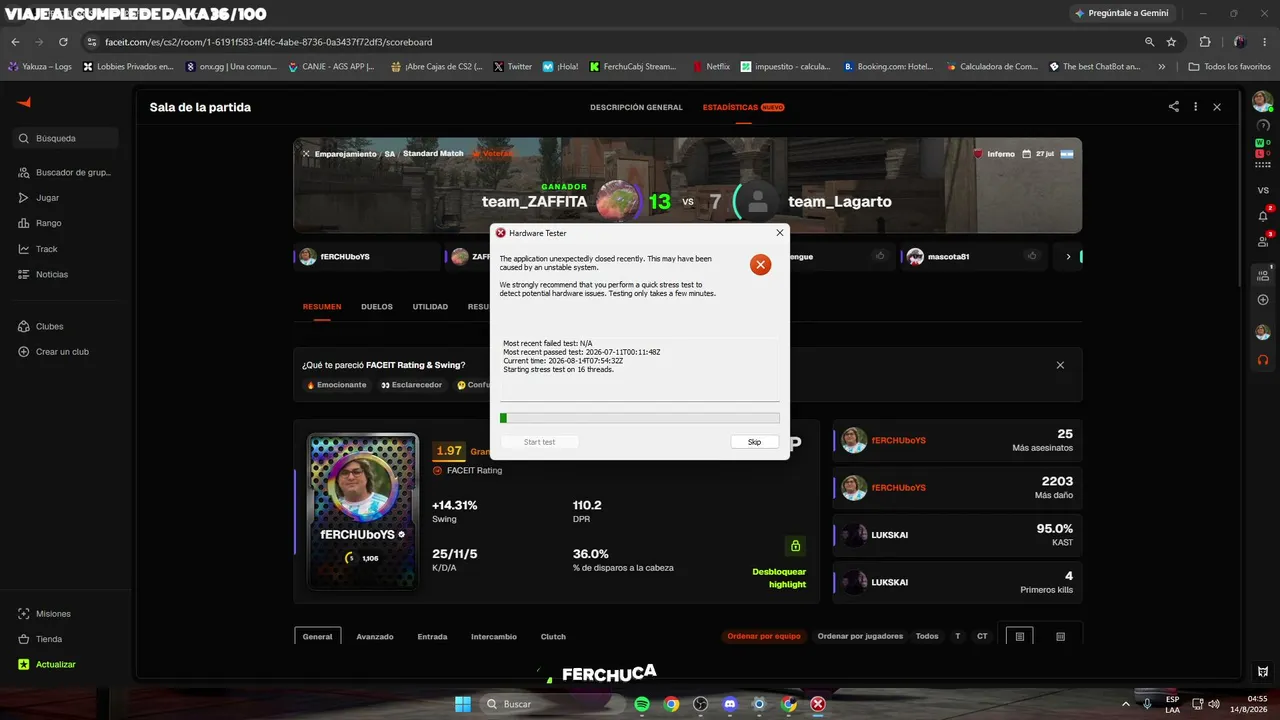Share the match room
Image resolution: width=1280 pixels, height=720 pixels.
1174,107
